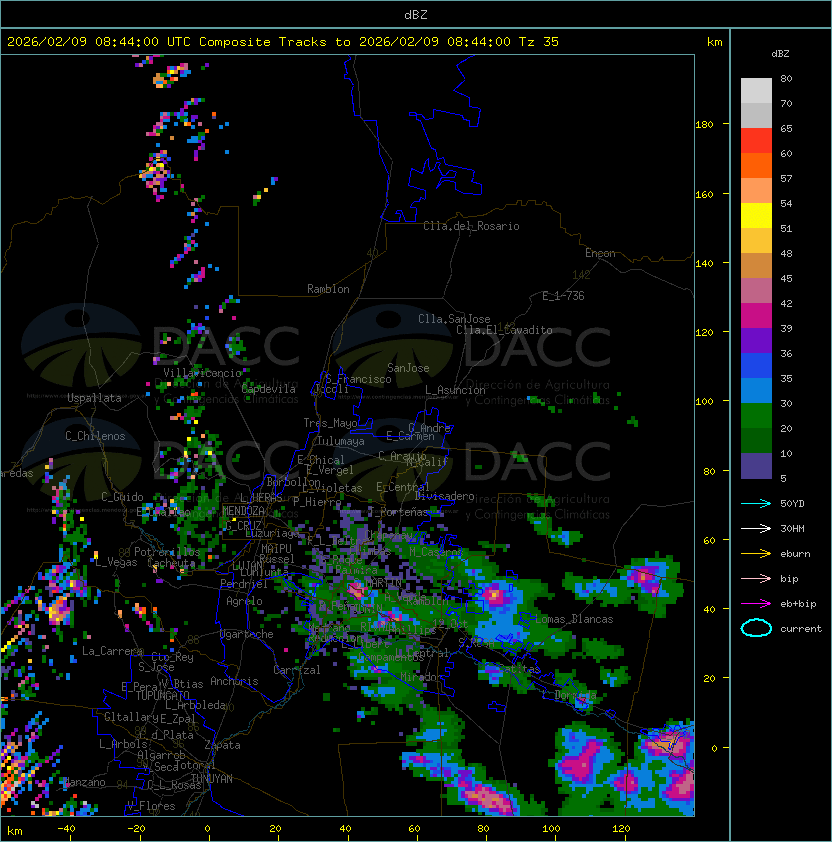Image resolution: width=832 pixels, height=842 pixels.
Task: Click the 50YD legend label
Action: (x=792, y=503)
